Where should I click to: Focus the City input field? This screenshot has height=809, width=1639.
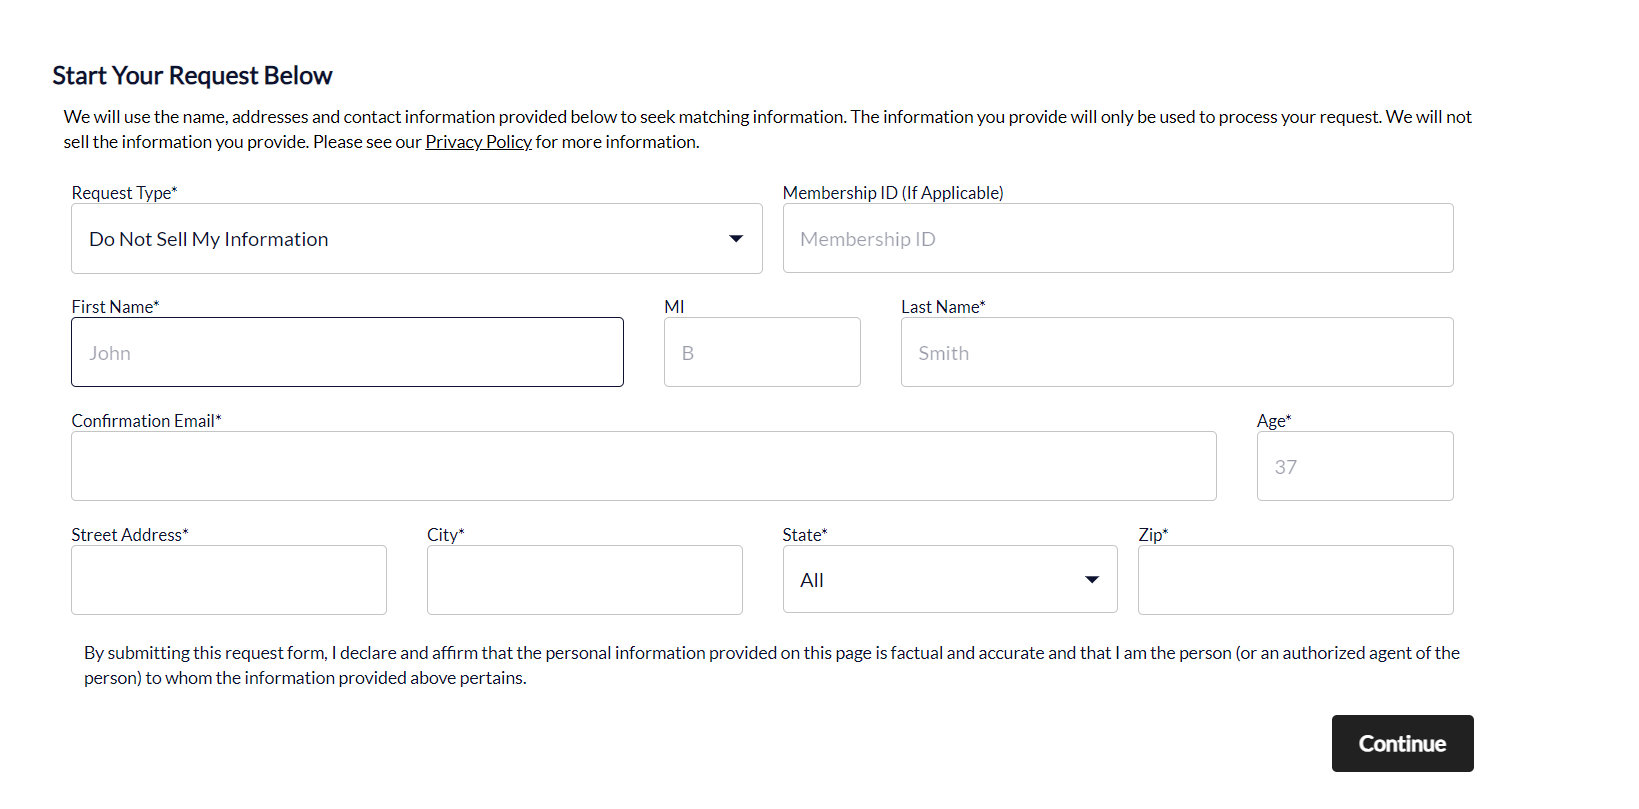[x=584, y=580]
